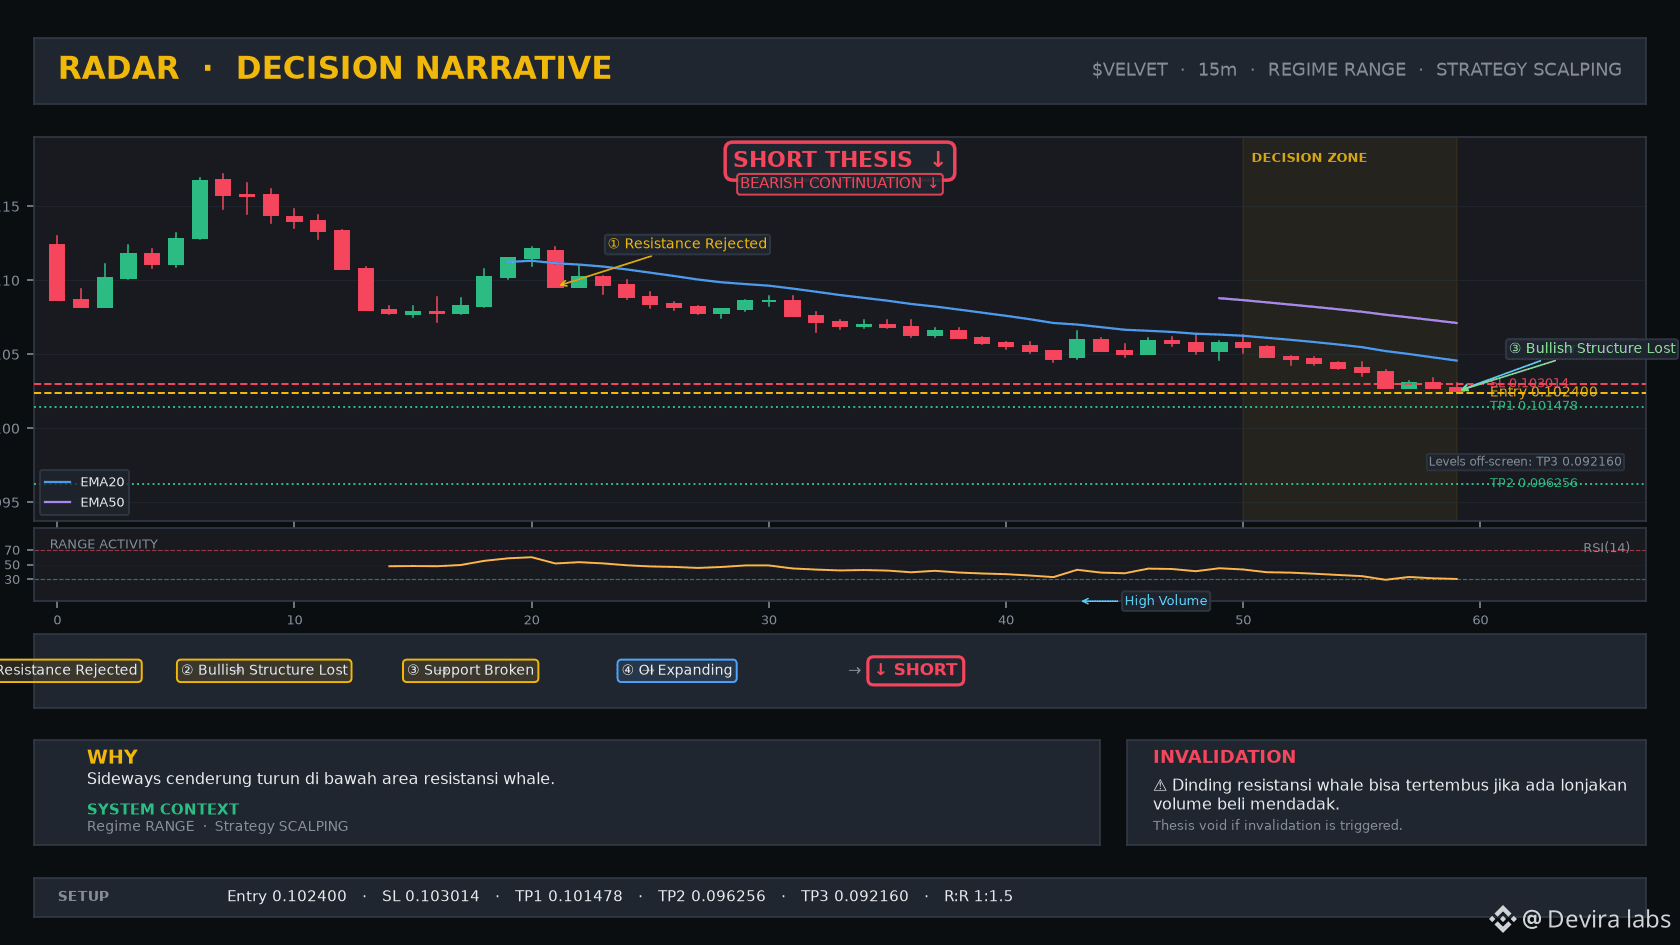Viewport: 1680px width, 945px height.
Task: Click Entry 0.102400 in the SETUP bar
Action: pos(287,897)
